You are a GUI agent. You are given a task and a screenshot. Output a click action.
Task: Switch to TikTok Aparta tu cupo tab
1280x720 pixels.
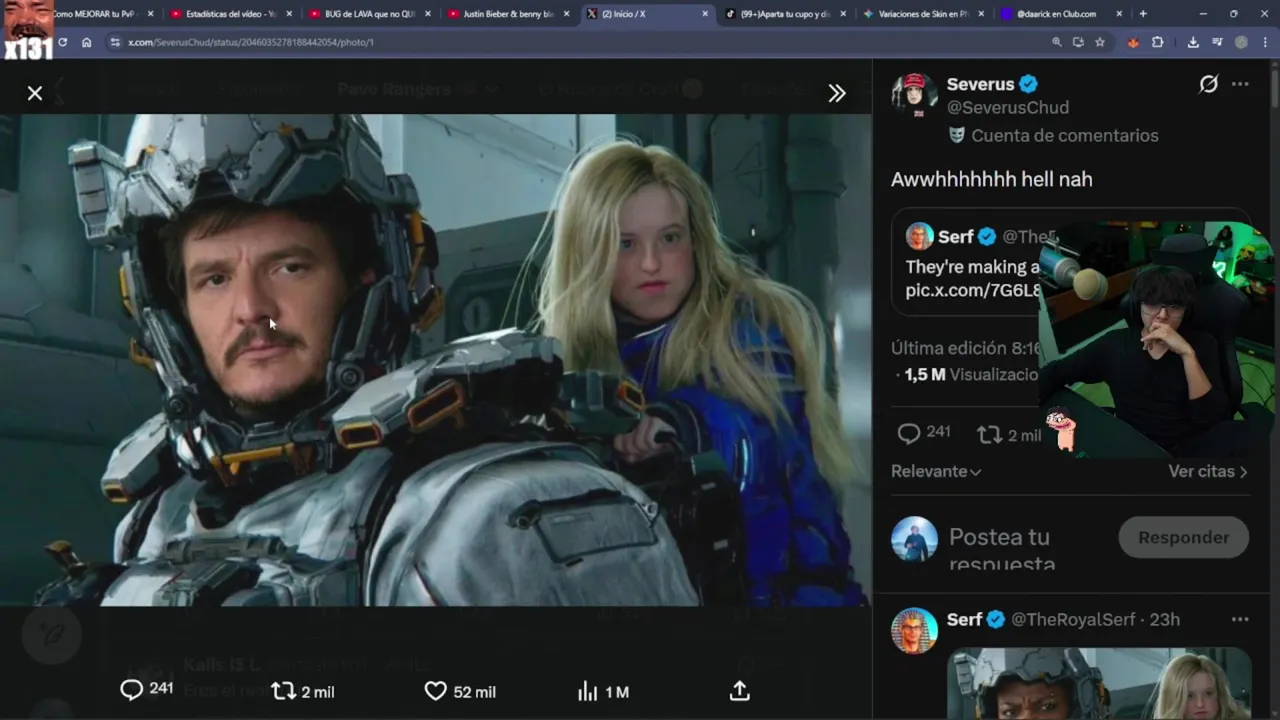[785, 14]
